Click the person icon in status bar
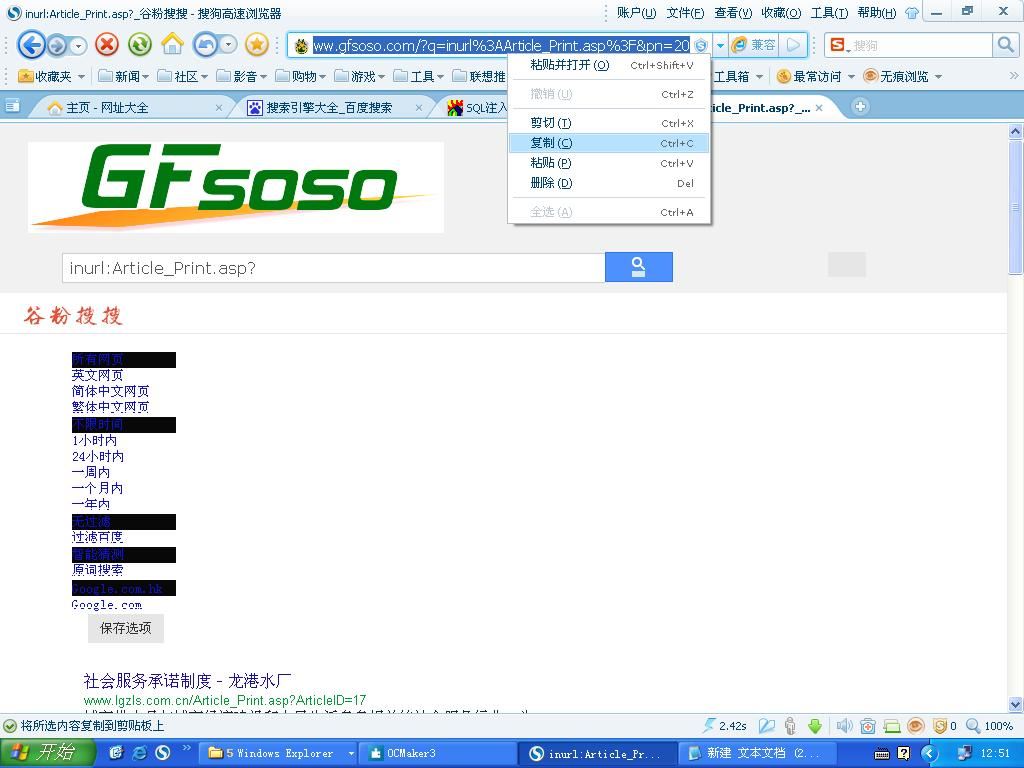 [791, 726]
